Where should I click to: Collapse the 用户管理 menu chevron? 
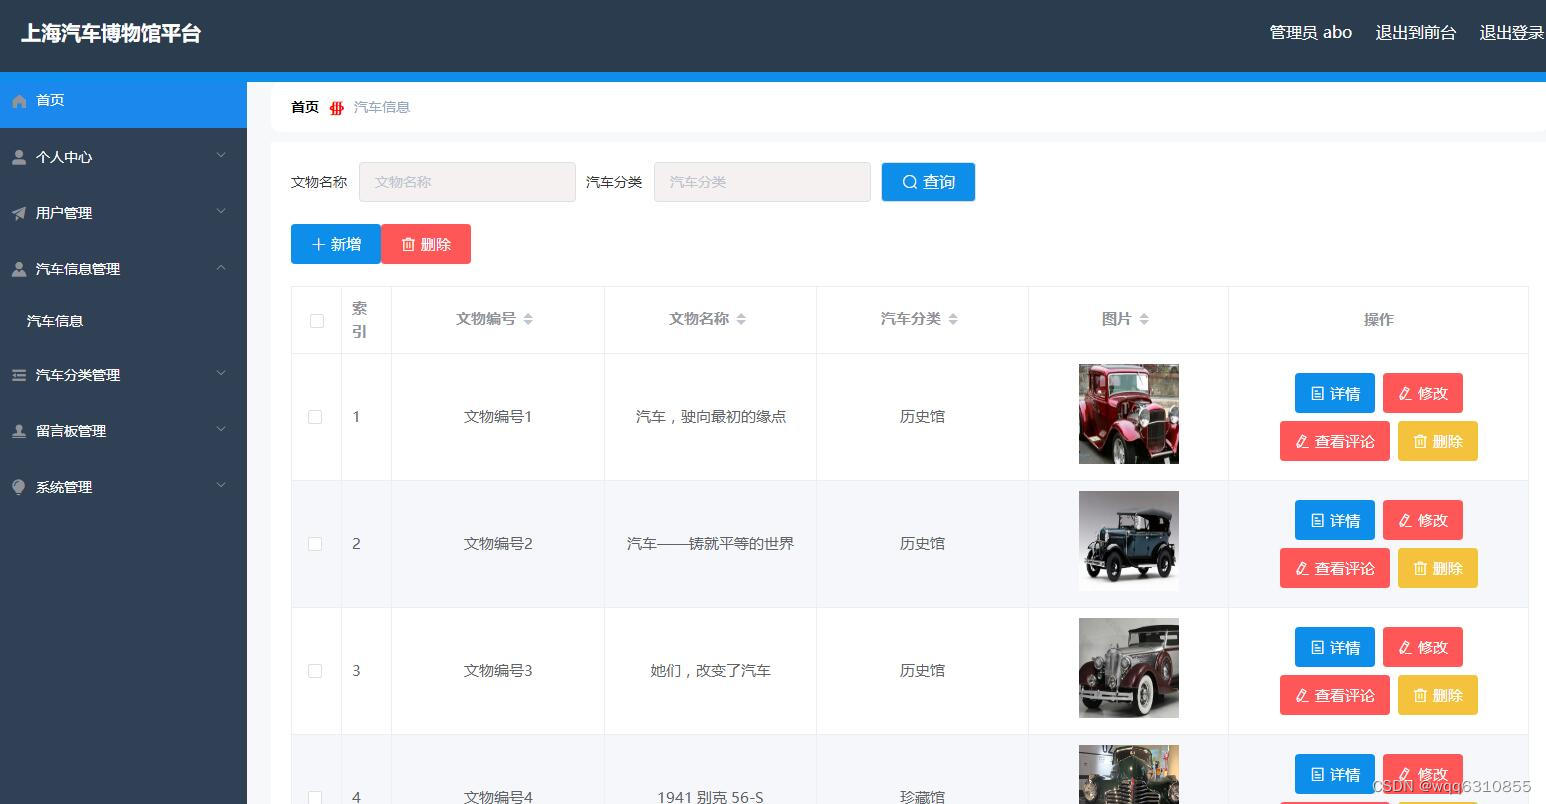(x=221, y=212)
